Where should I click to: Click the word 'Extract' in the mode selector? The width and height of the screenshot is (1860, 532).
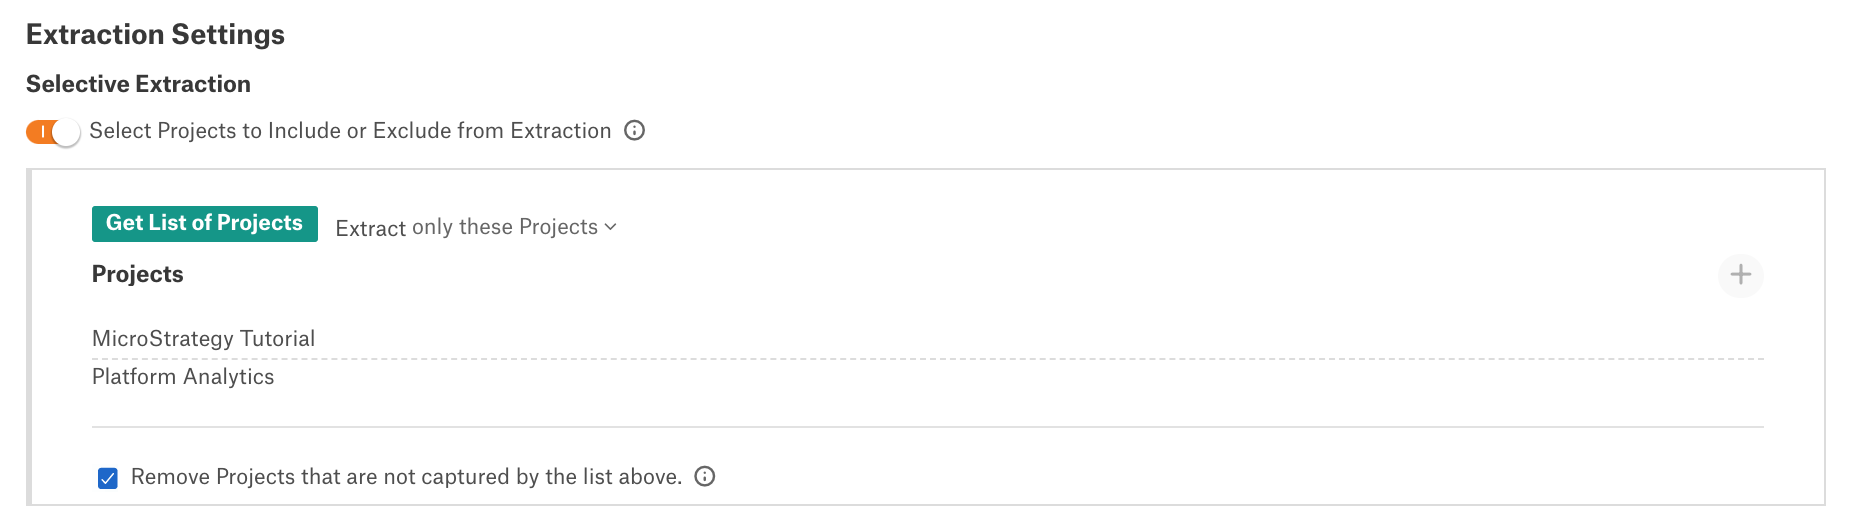pyautogui.click(x=371, y=228)
